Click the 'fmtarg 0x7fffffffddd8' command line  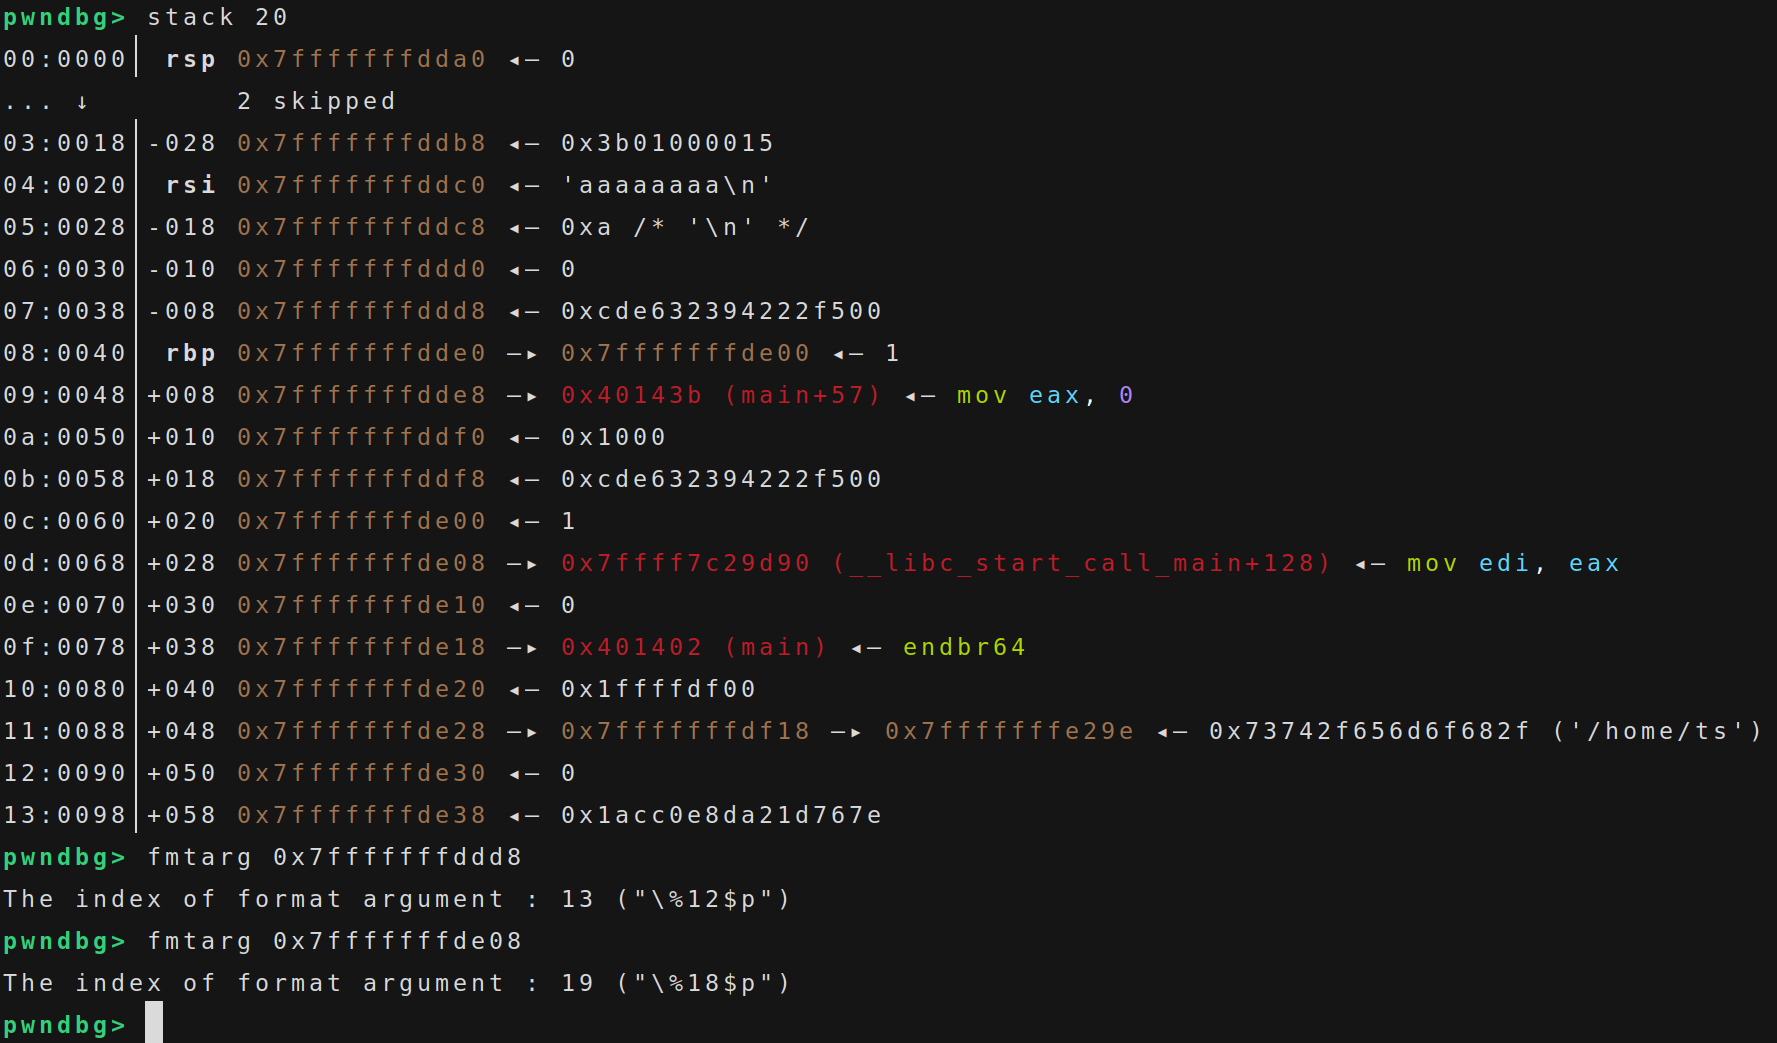(x=334, y=858)
